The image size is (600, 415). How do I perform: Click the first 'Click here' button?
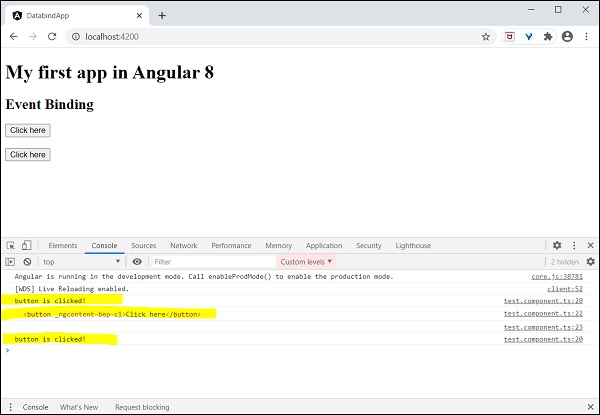tap(28, 130)
